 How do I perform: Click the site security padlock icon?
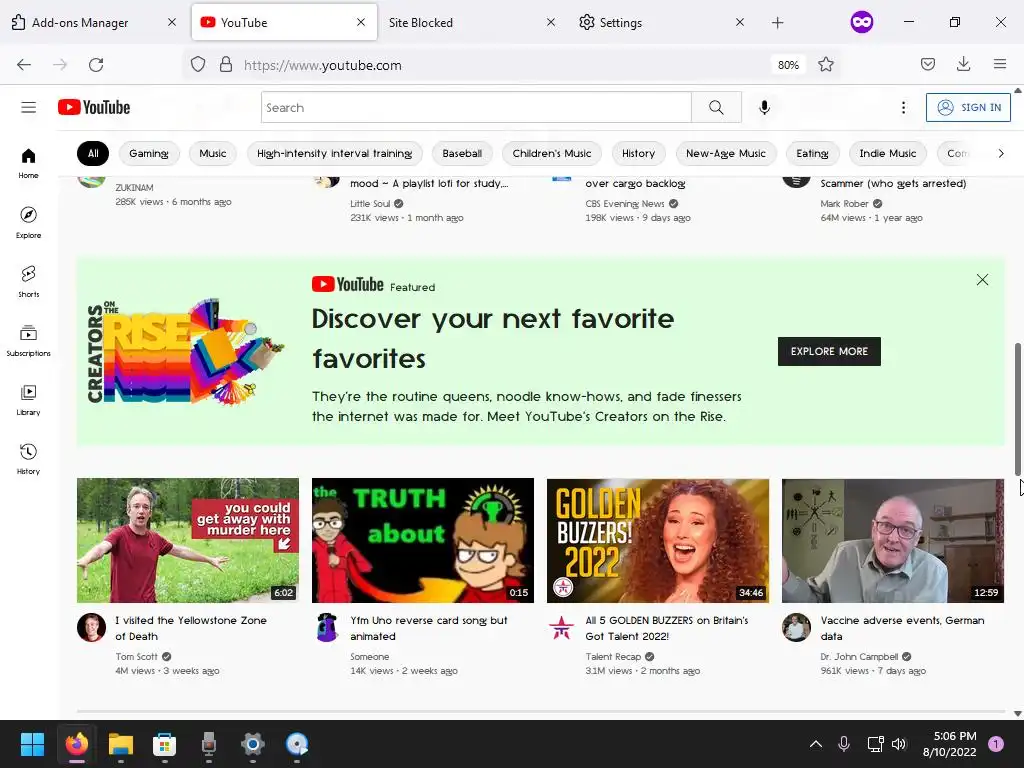click(225, 64)
